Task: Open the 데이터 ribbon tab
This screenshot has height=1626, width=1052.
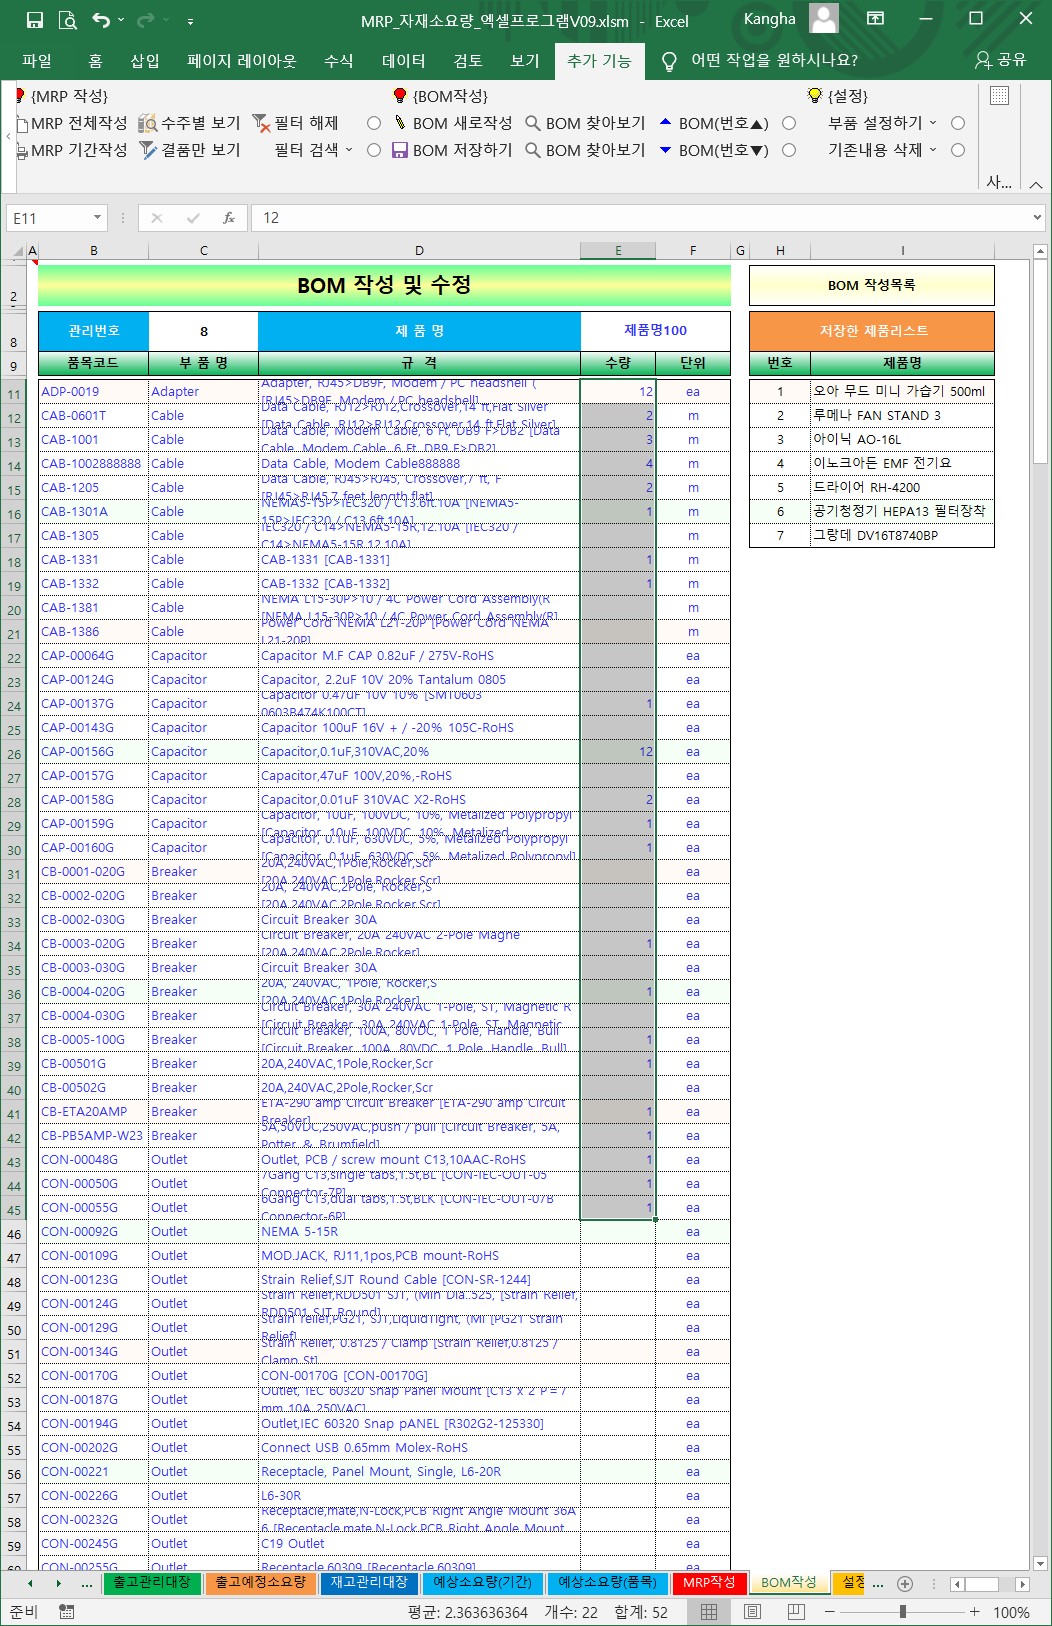Action: pos(403,60)
